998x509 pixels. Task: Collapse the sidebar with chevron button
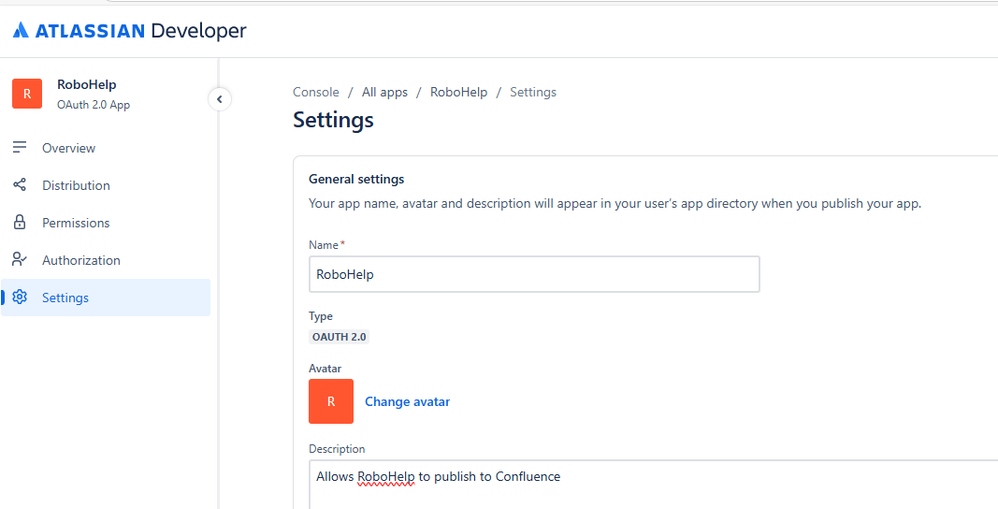pos(219,99)
